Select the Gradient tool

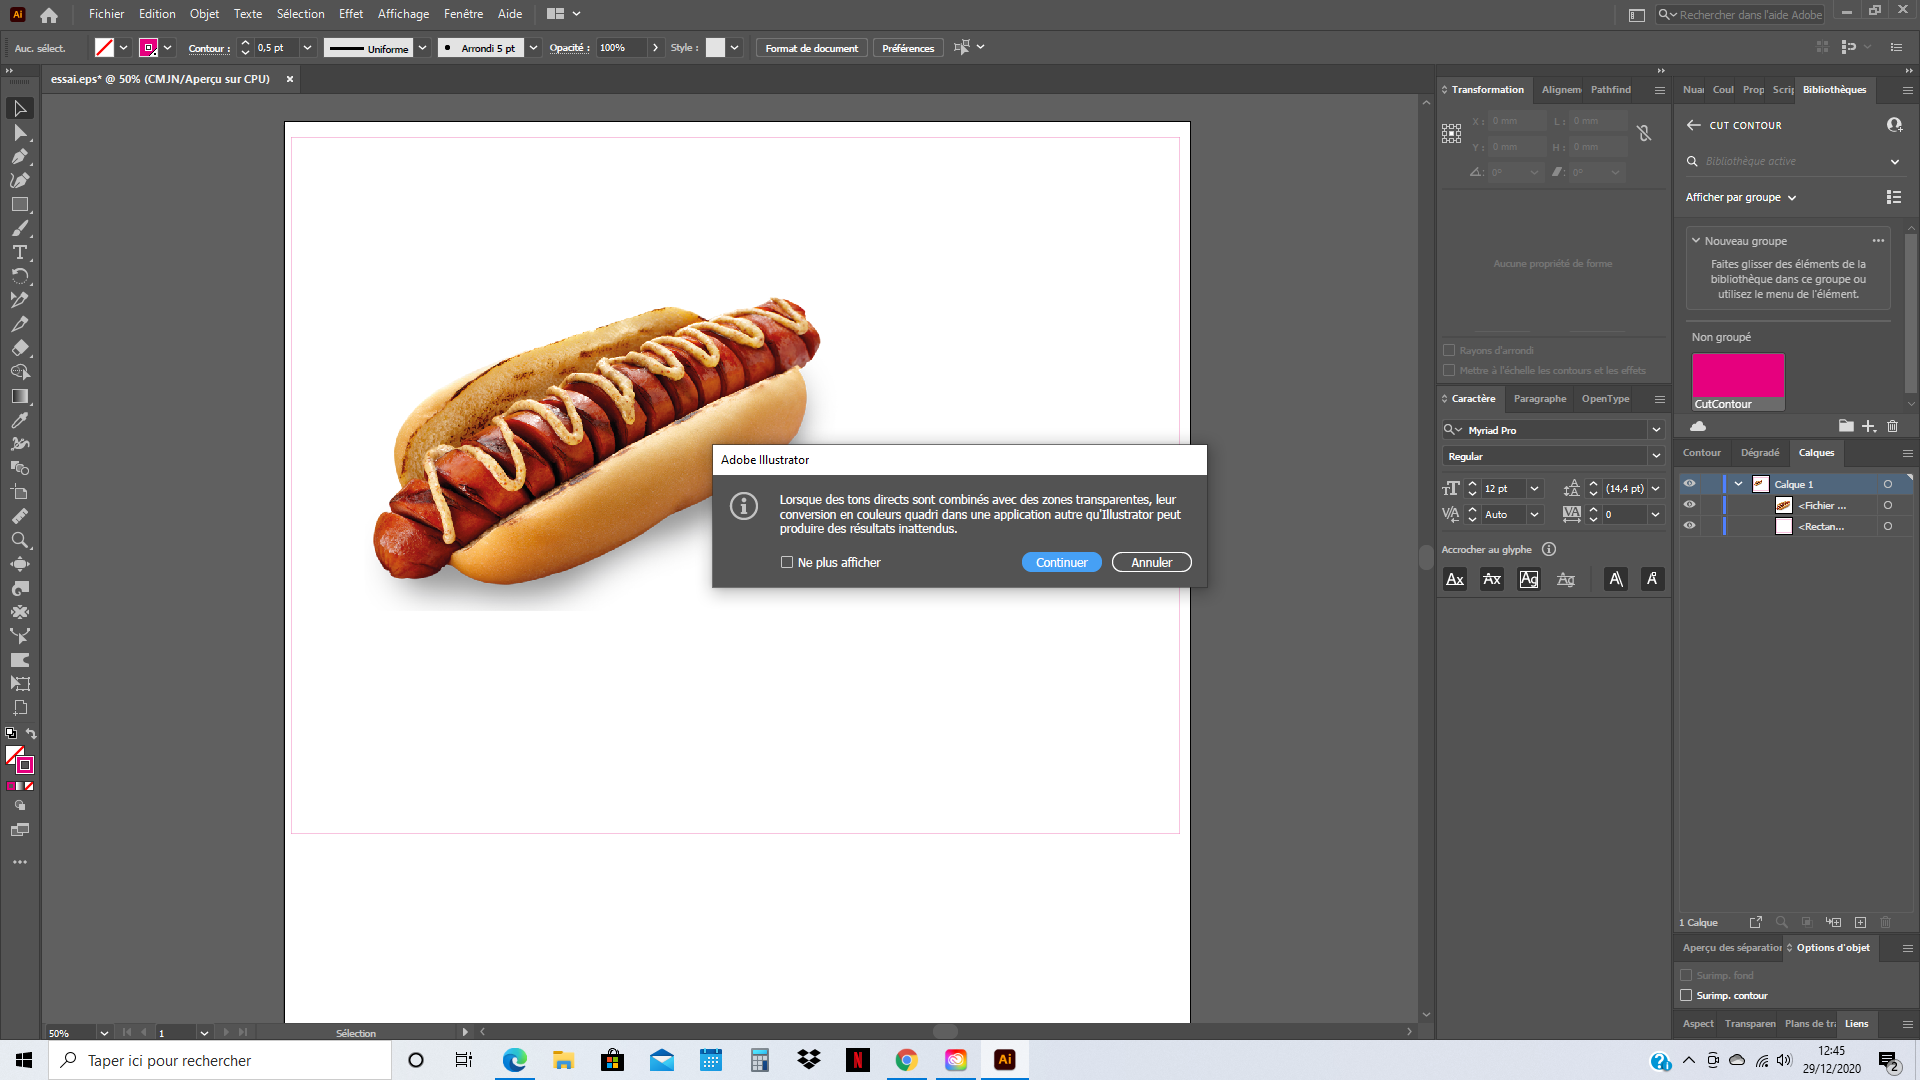pyautogui.click(x=20, y=396)
